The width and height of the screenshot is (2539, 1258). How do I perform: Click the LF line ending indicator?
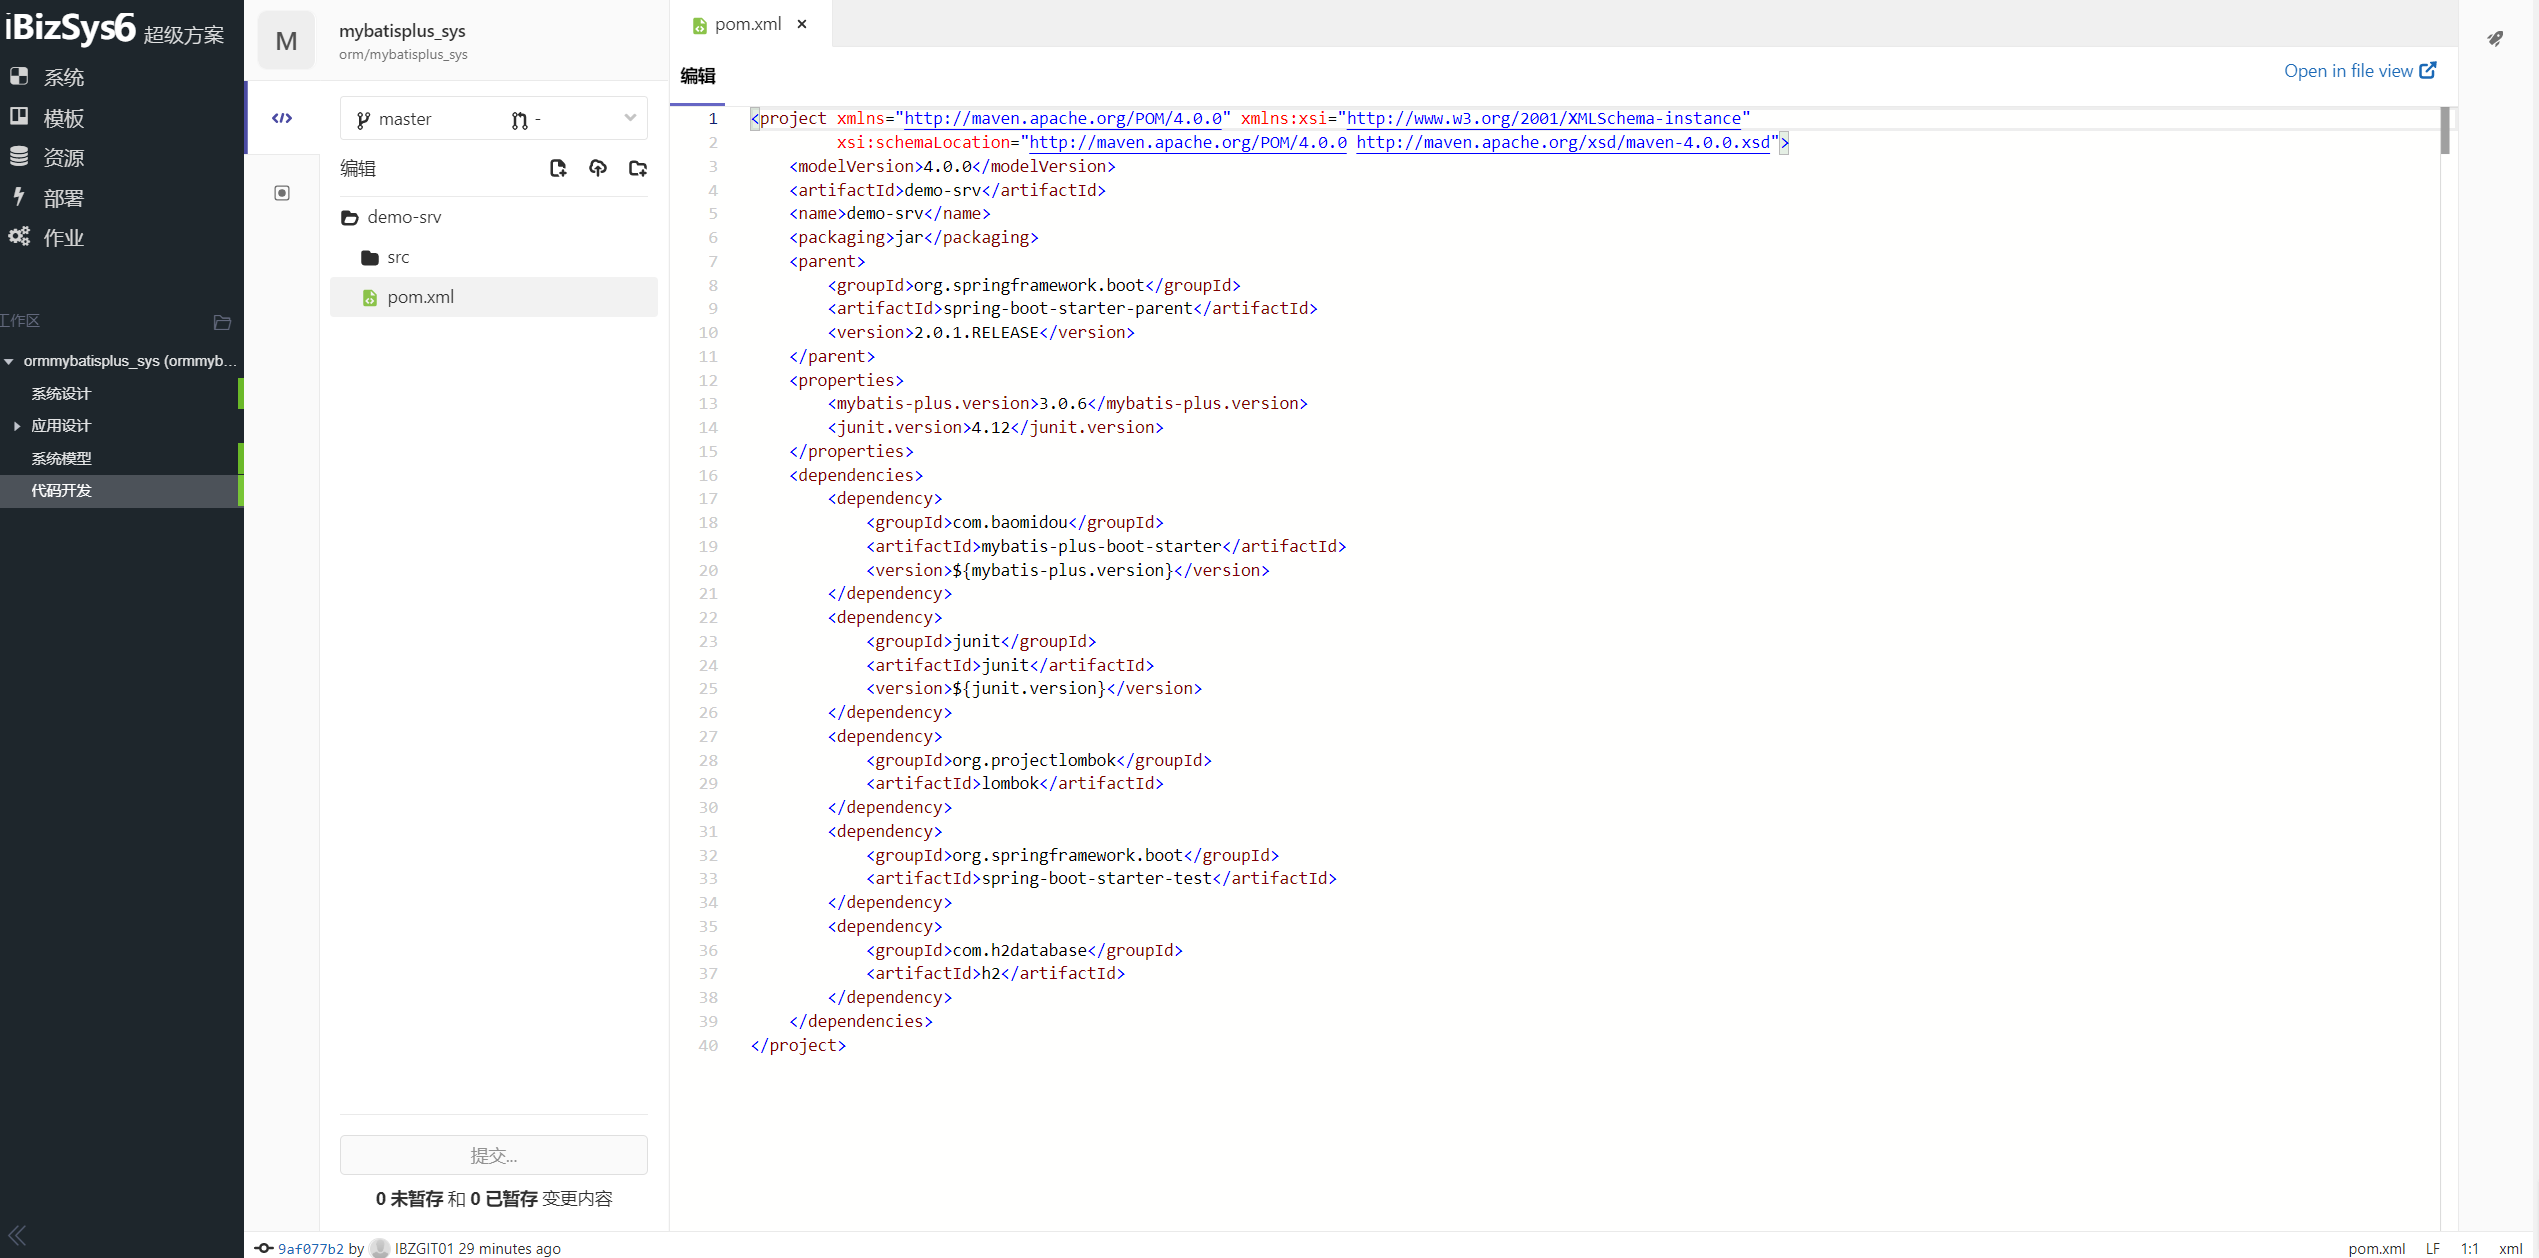click(x=2433, y=1248)
